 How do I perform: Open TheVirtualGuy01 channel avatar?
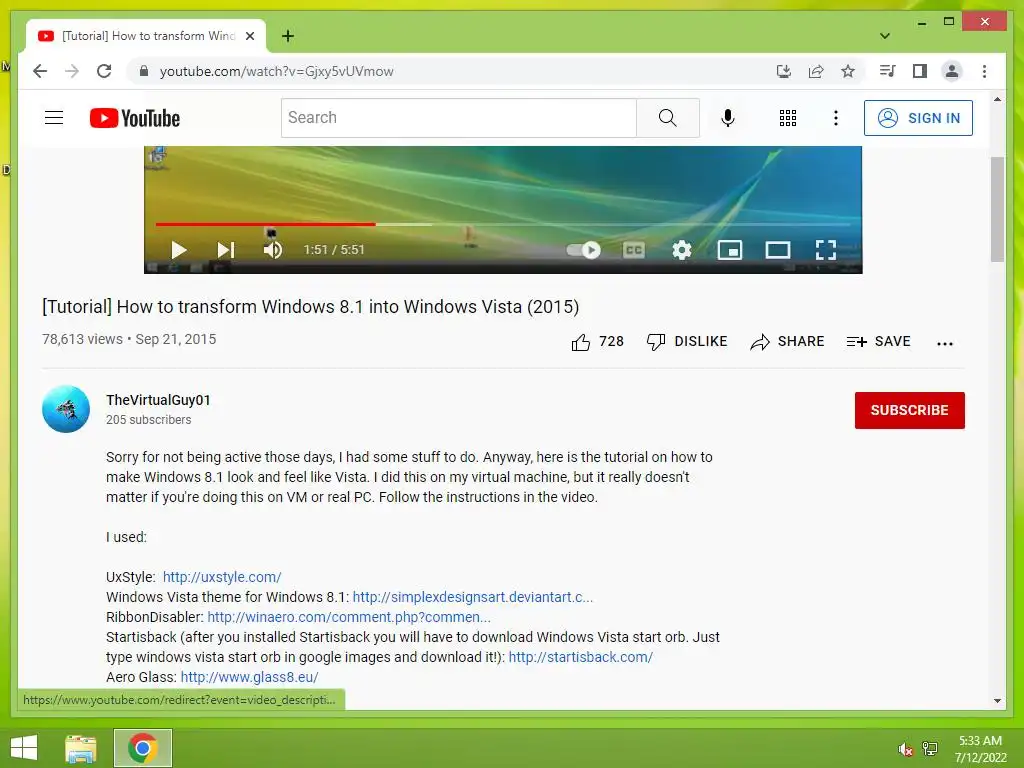pyautogui.click(x=66, y=409)
